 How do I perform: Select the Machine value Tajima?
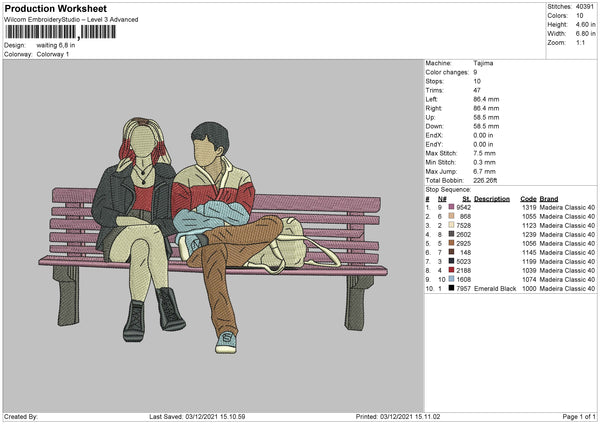coord(482,63)
